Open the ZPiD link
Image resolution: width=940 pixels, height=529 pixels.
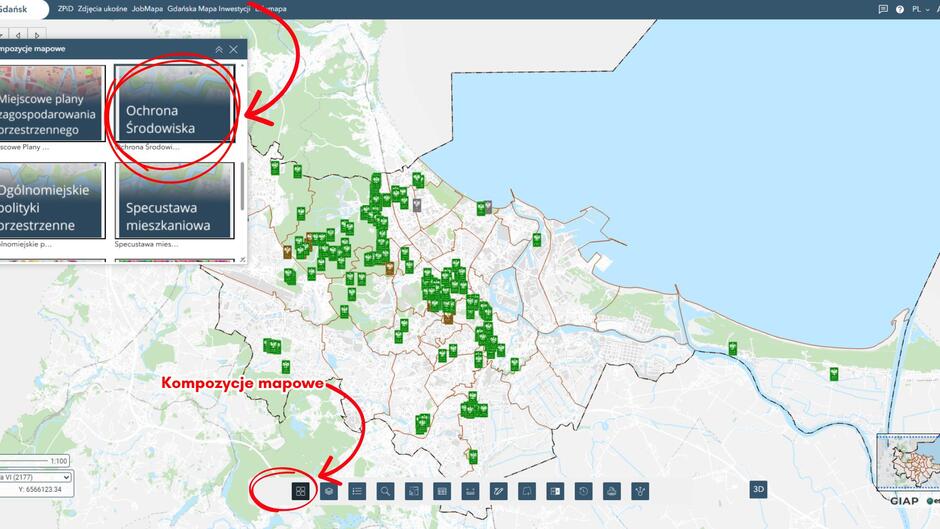(65, 9)
